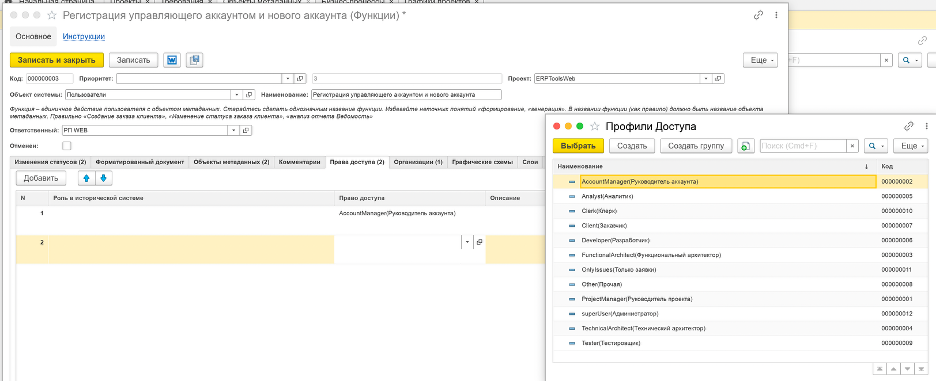The image size is (936, 382).
Task: Go to next page navigation arrow
Action: pos(907,368)
